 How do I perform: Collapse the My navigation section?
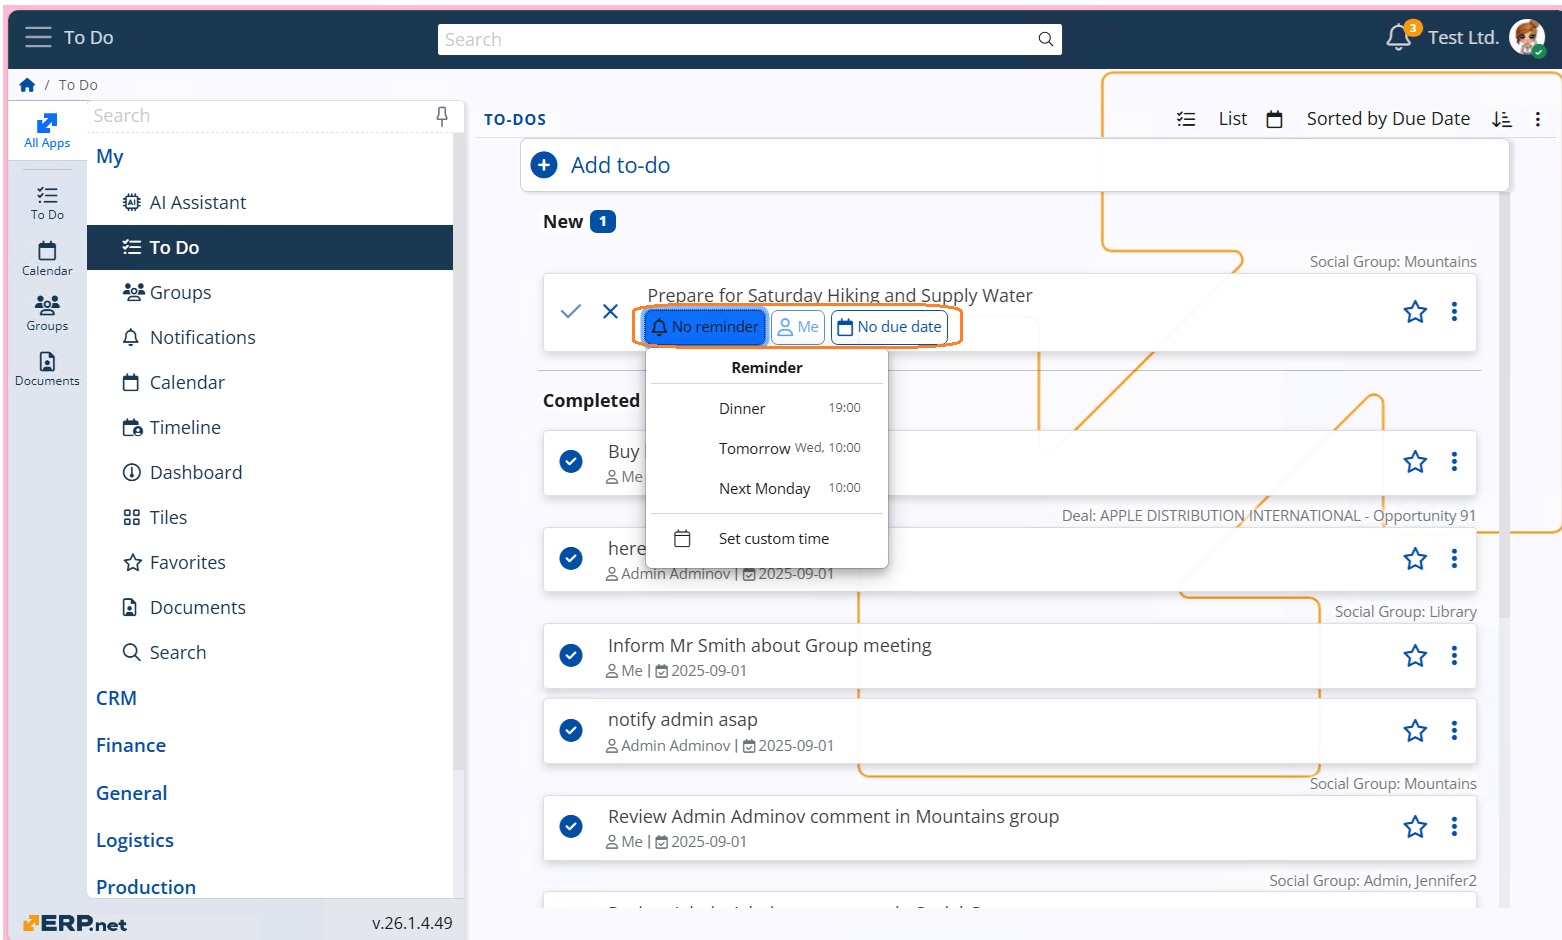[x=110, y=156]
